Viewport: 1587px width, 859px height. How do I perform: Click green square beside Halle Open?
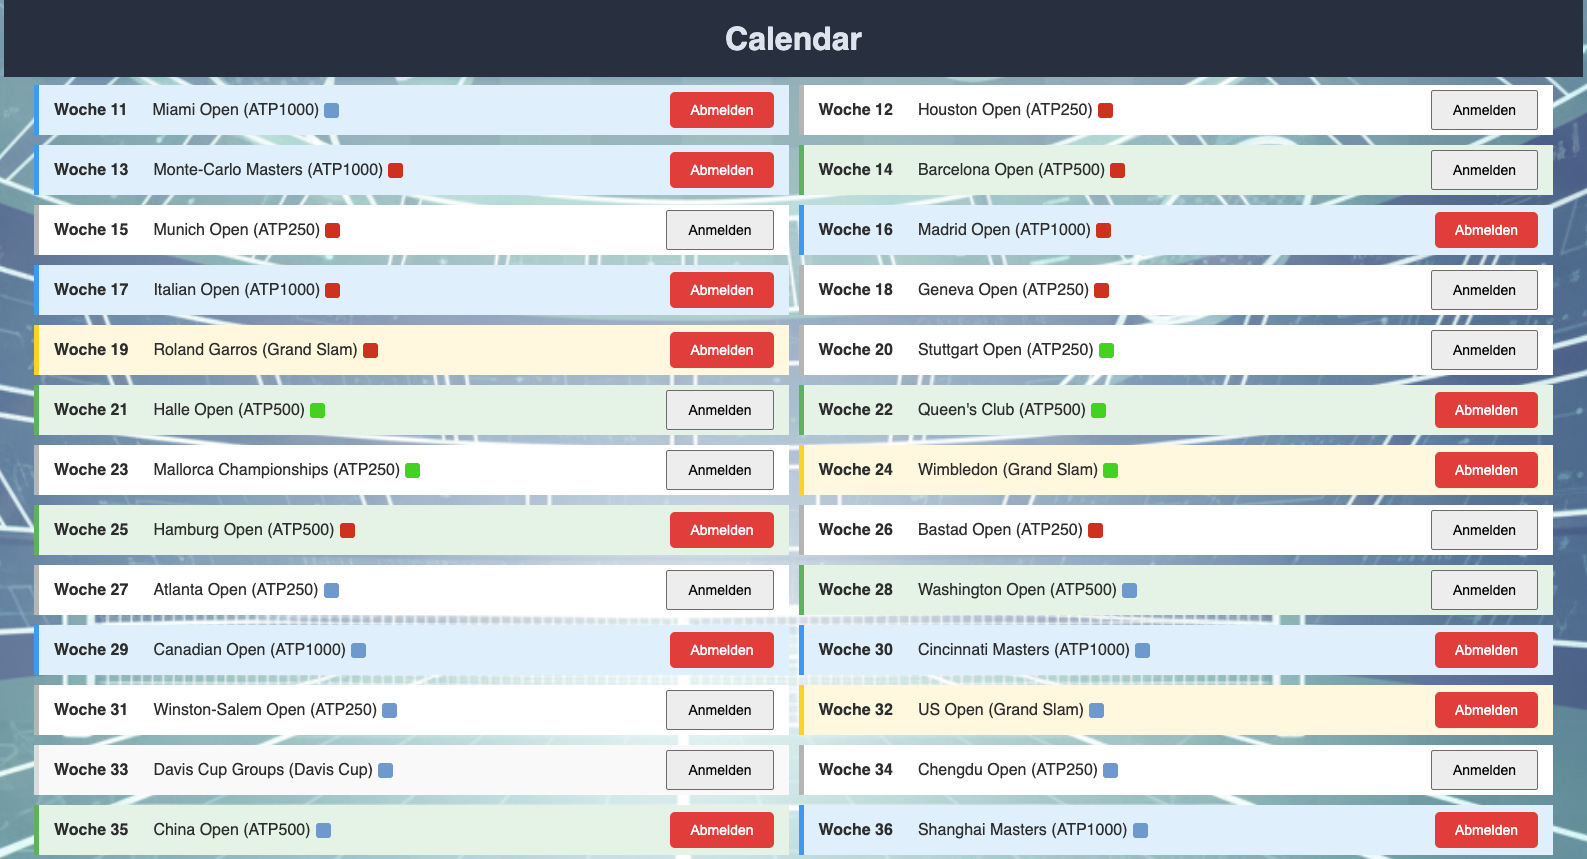pos(318,411)
